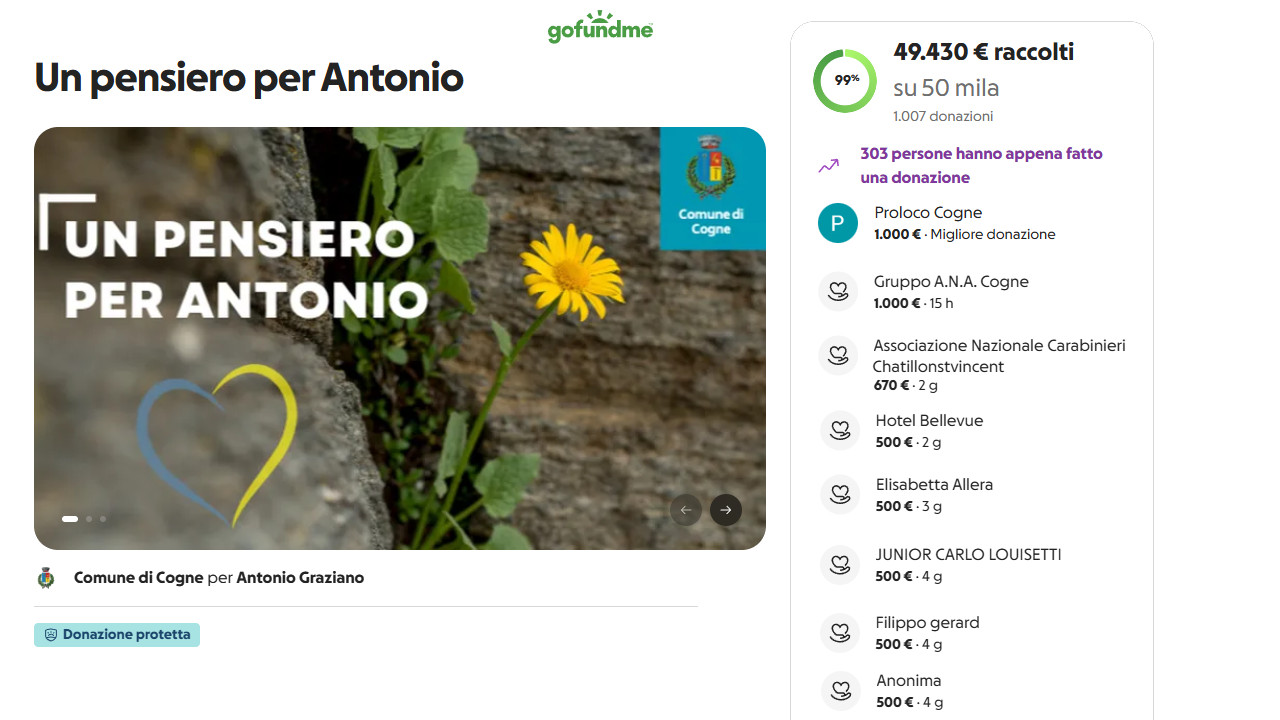This screenshot has height=720, width=1280.
Task: Click the 303 persone donation activity message
Action: [980, 165]
